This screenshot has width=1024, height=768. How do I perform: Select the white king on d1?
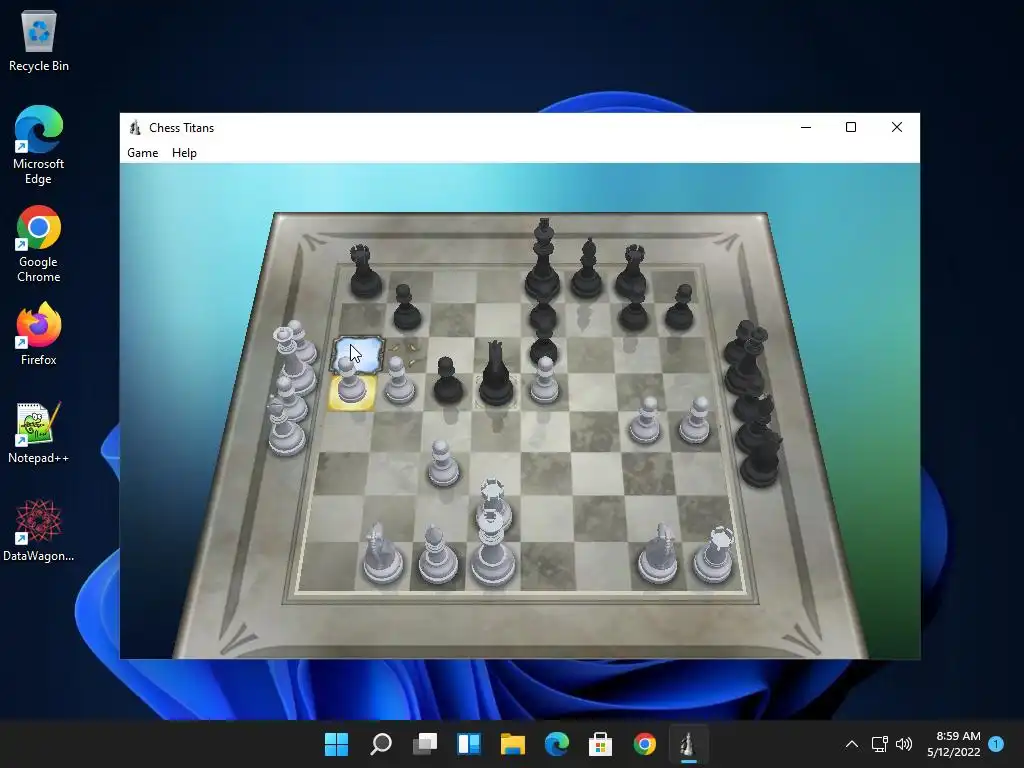[493, 552]
